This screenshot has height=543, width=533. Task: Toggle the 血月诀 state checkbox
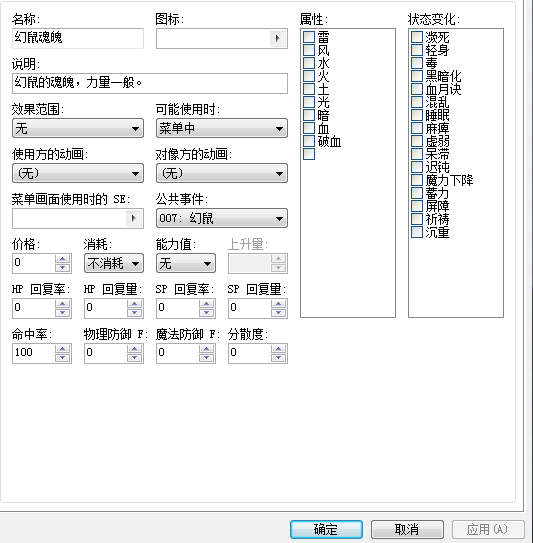(417, 89)
